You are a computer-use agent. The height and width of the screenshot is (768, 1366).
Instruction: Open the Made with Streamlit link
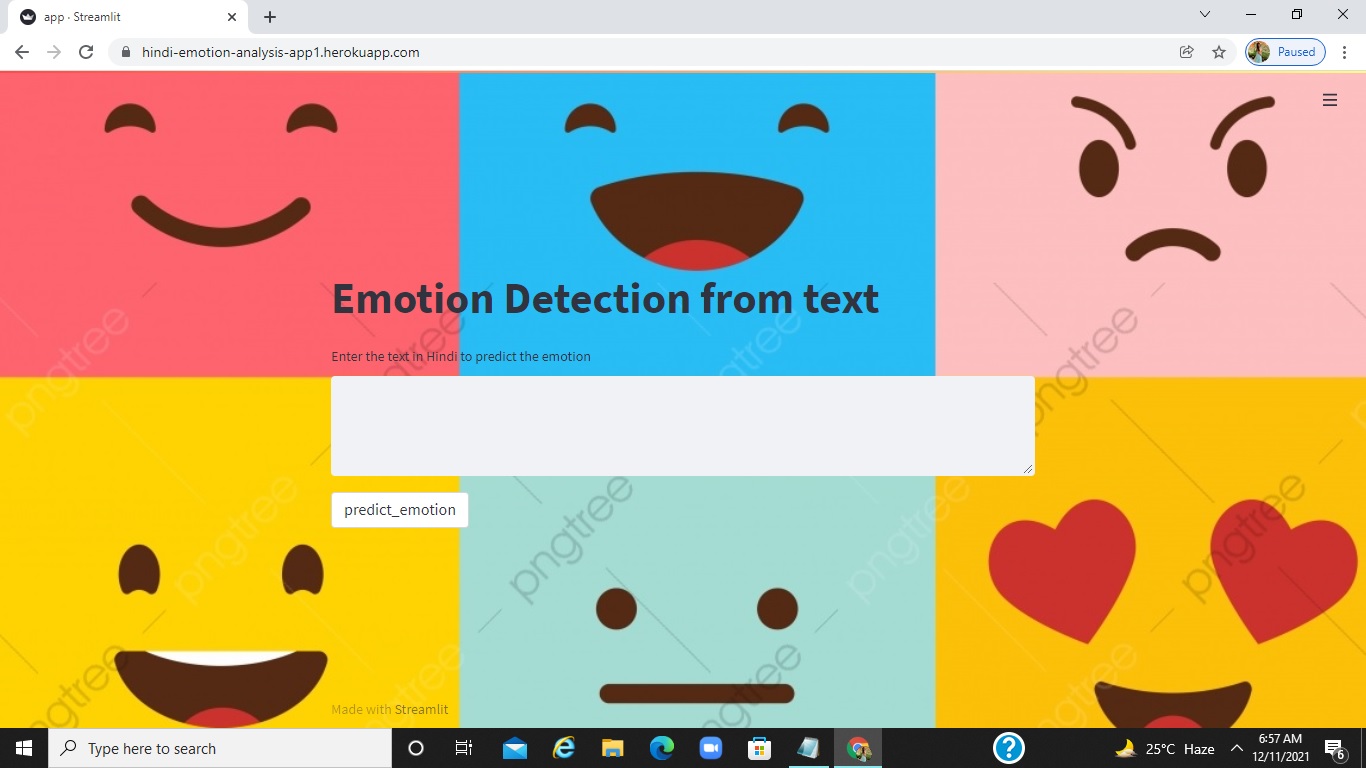420,709
